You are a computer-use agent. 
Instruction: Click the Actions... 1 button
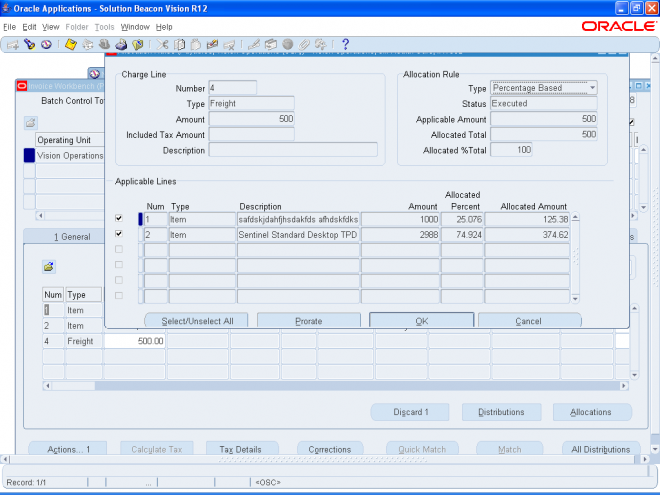(68, 449)
